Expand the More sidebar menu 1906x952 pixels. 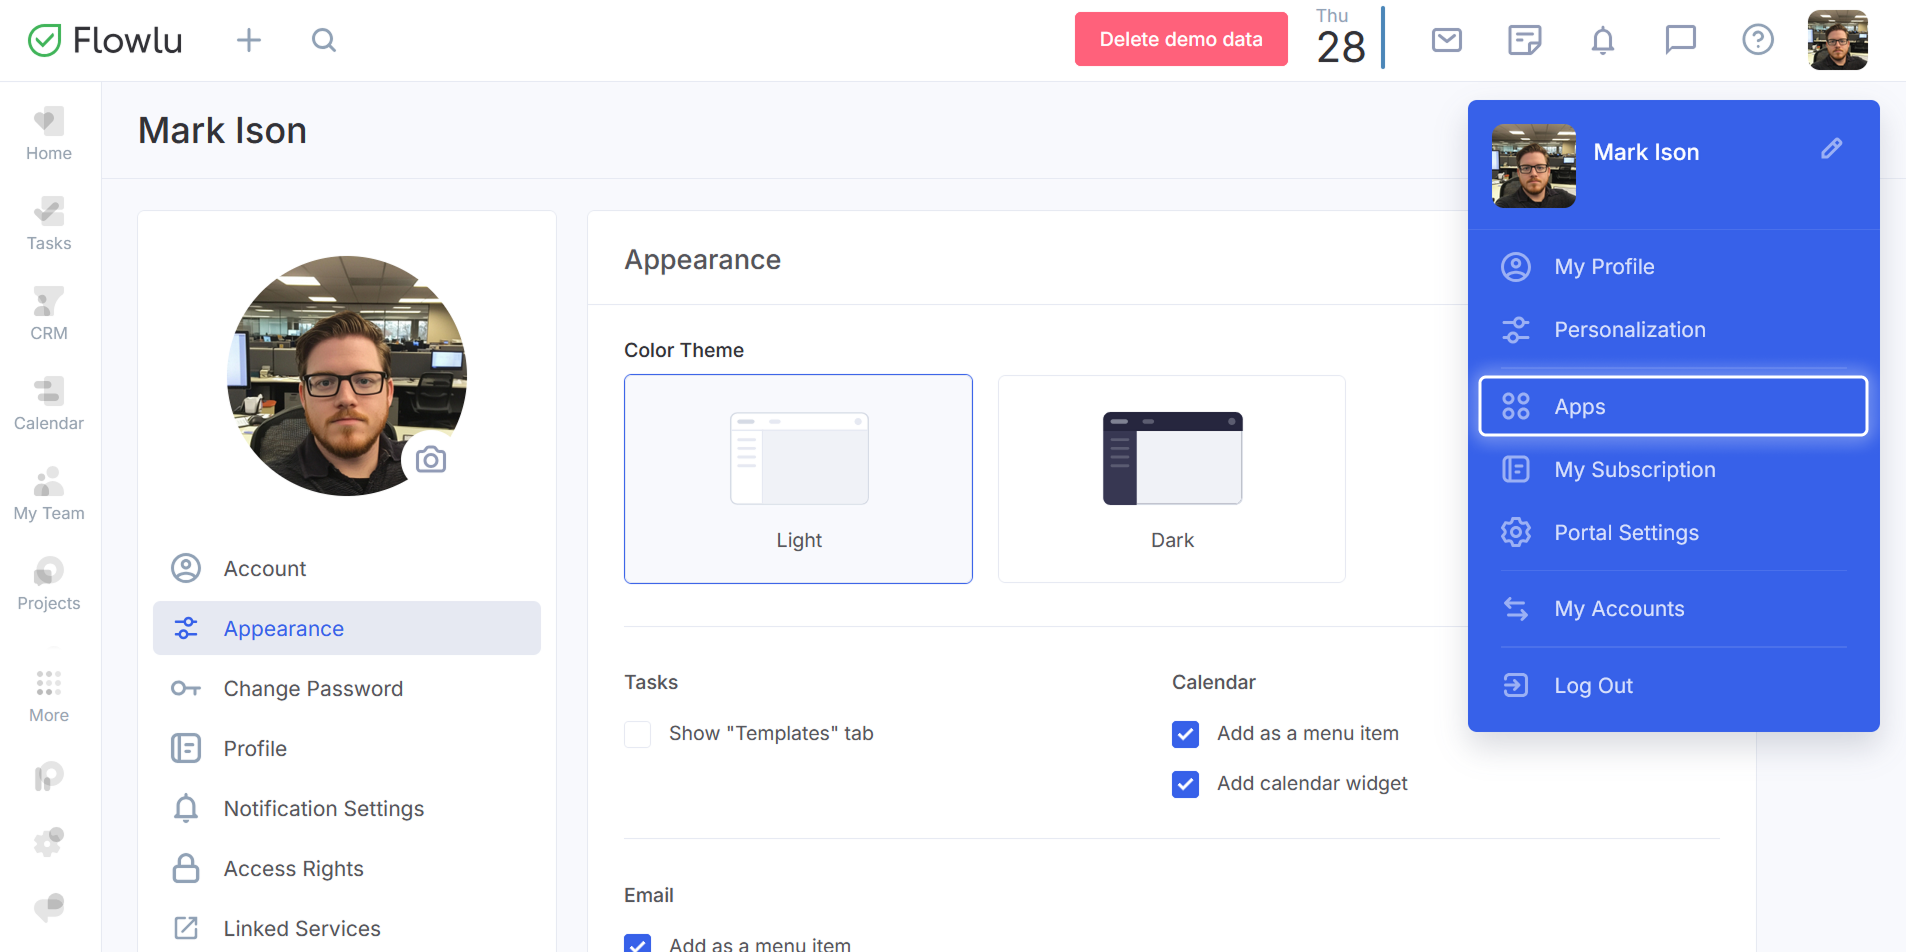[x=49, y=696]
